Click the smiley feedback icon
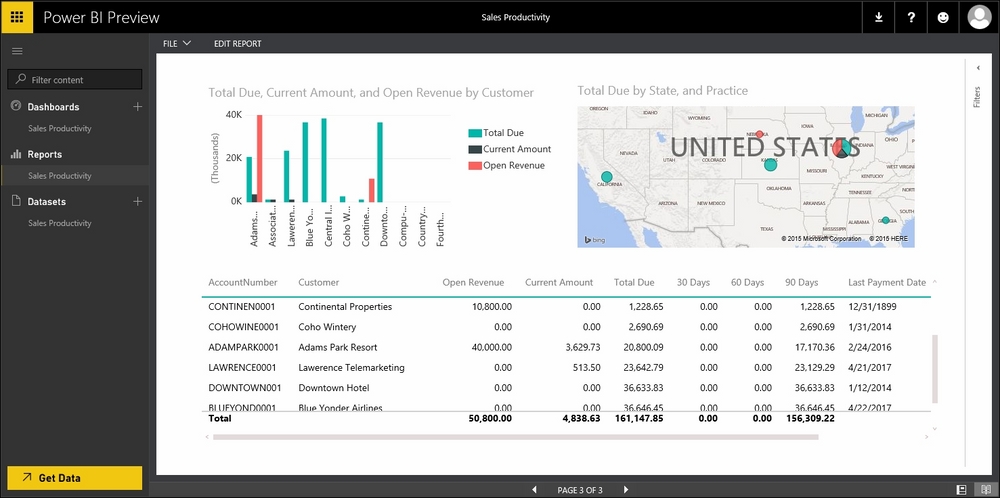This screenshot has width=1000, height=498. (944, 17)
